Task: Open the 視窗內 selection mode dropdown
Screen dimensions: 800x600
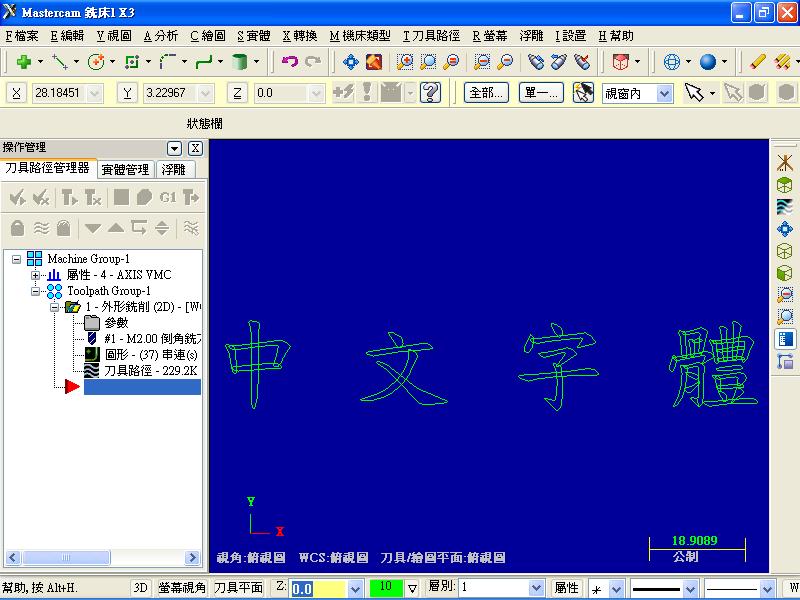Action: [664, 94]
